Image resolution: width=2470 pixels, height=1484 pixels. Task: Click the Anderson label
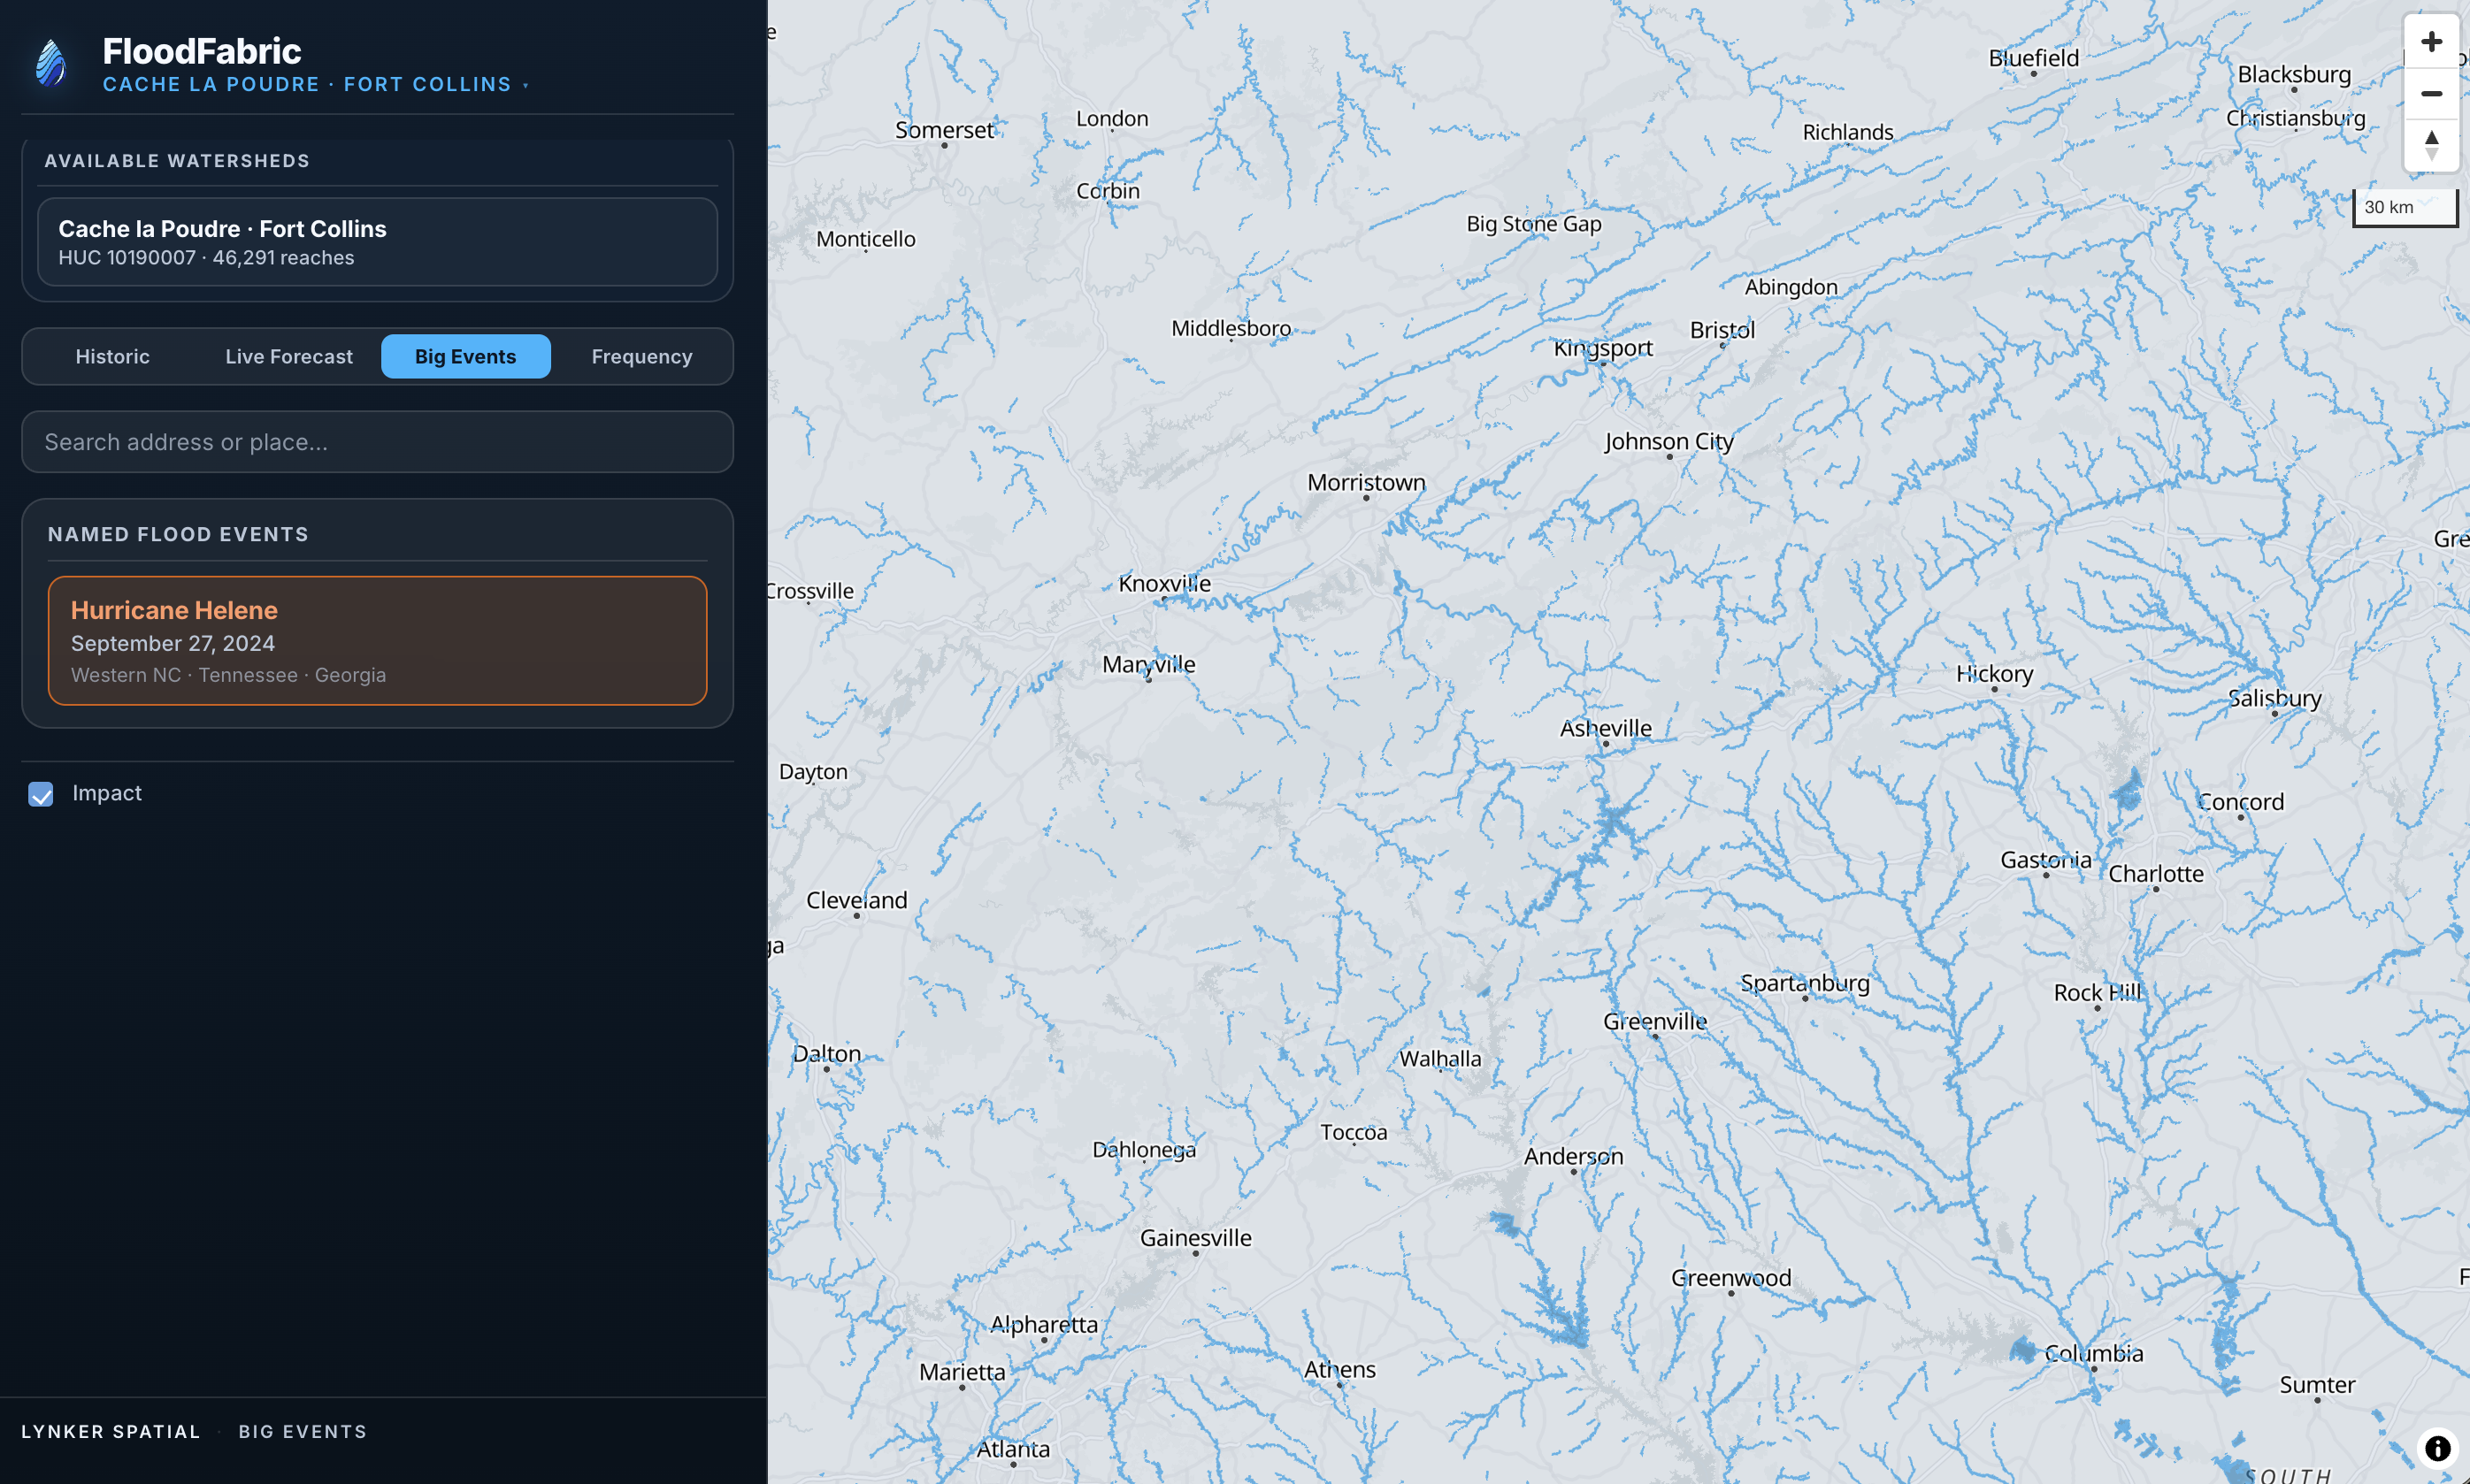(1573, 1156)
